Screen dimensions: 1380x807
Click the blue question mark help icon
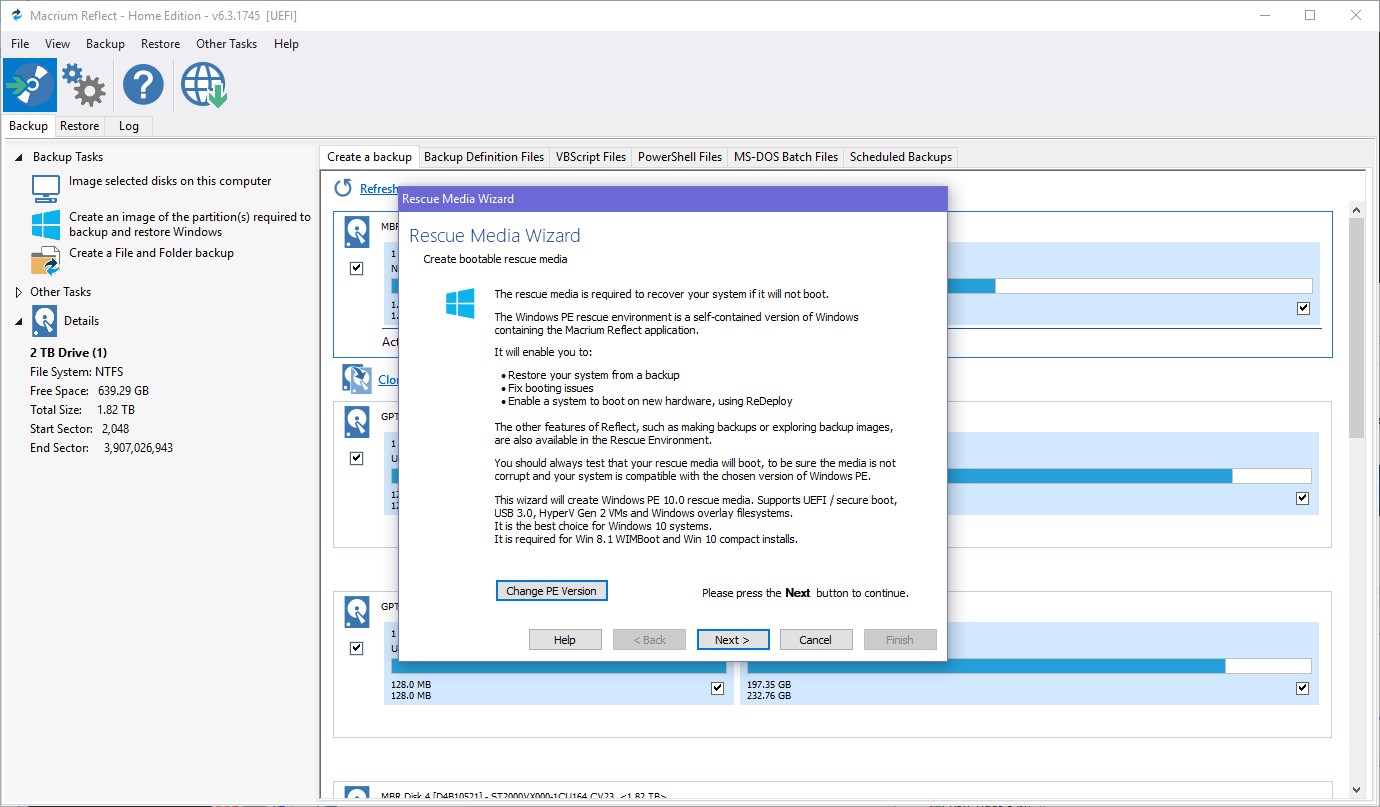[143, 85]
